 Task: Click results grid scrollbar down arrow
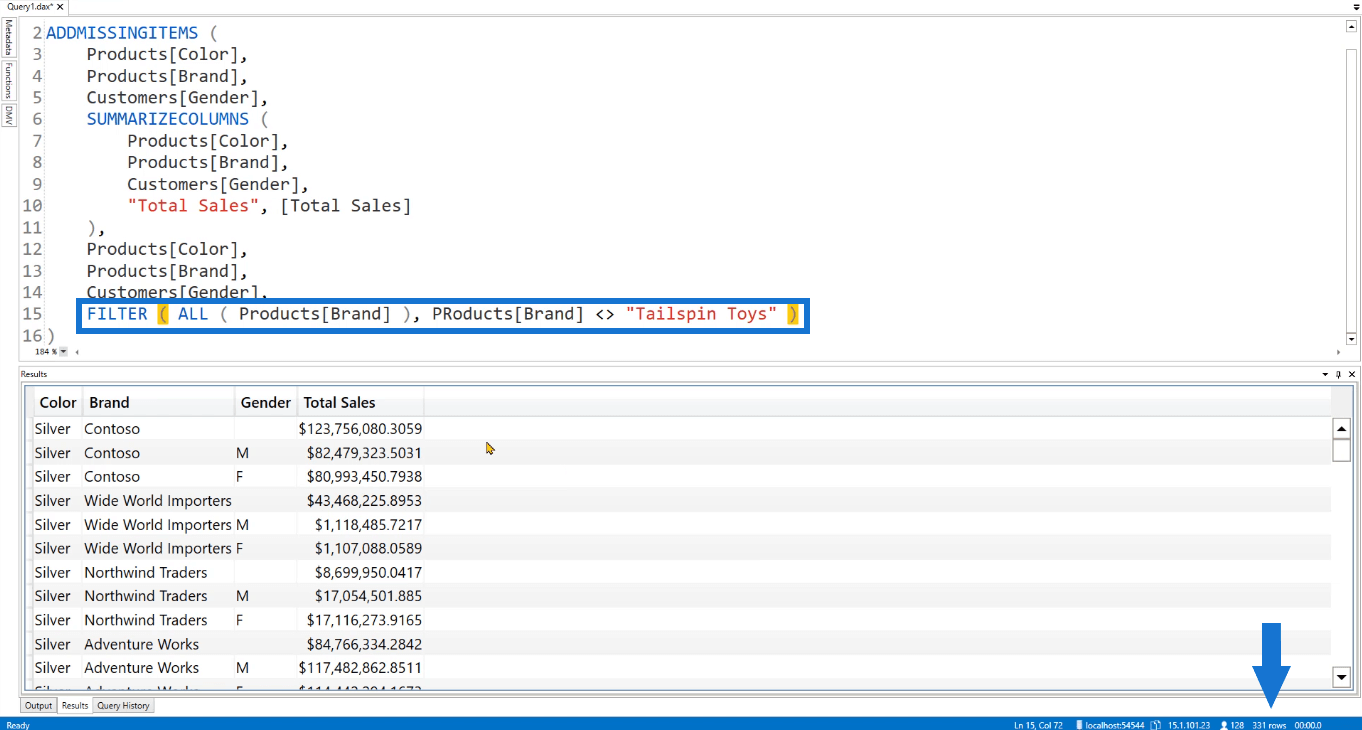click(1342, 678)
